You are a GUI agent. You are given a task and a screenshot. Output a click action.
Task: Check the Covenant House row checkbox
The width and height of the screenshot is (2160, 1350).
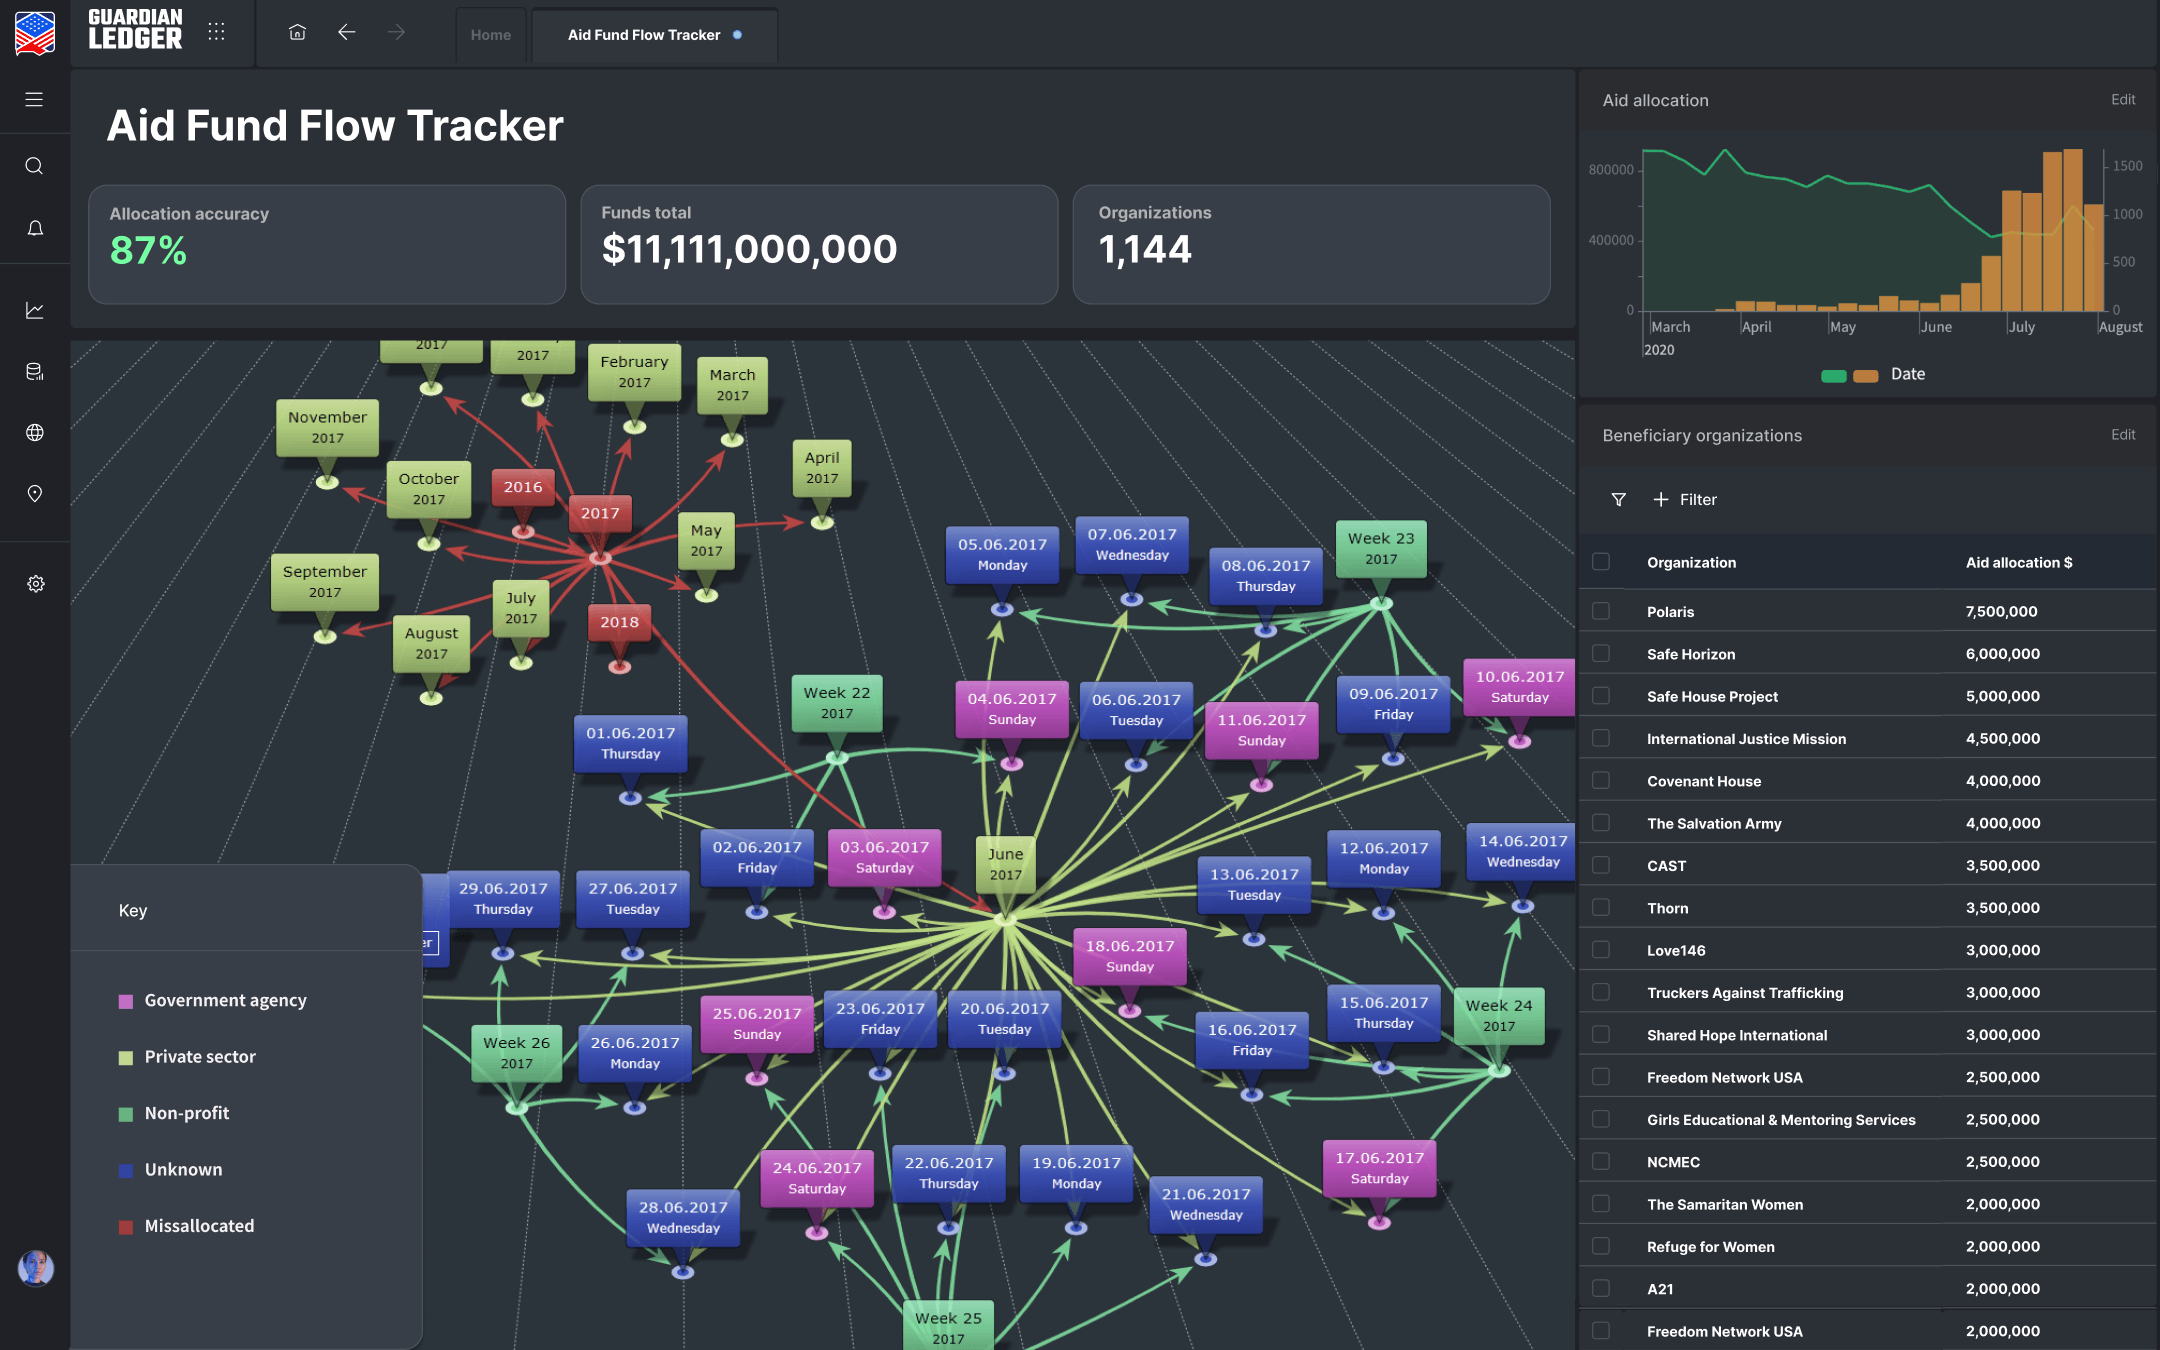tap(1601, 780)
